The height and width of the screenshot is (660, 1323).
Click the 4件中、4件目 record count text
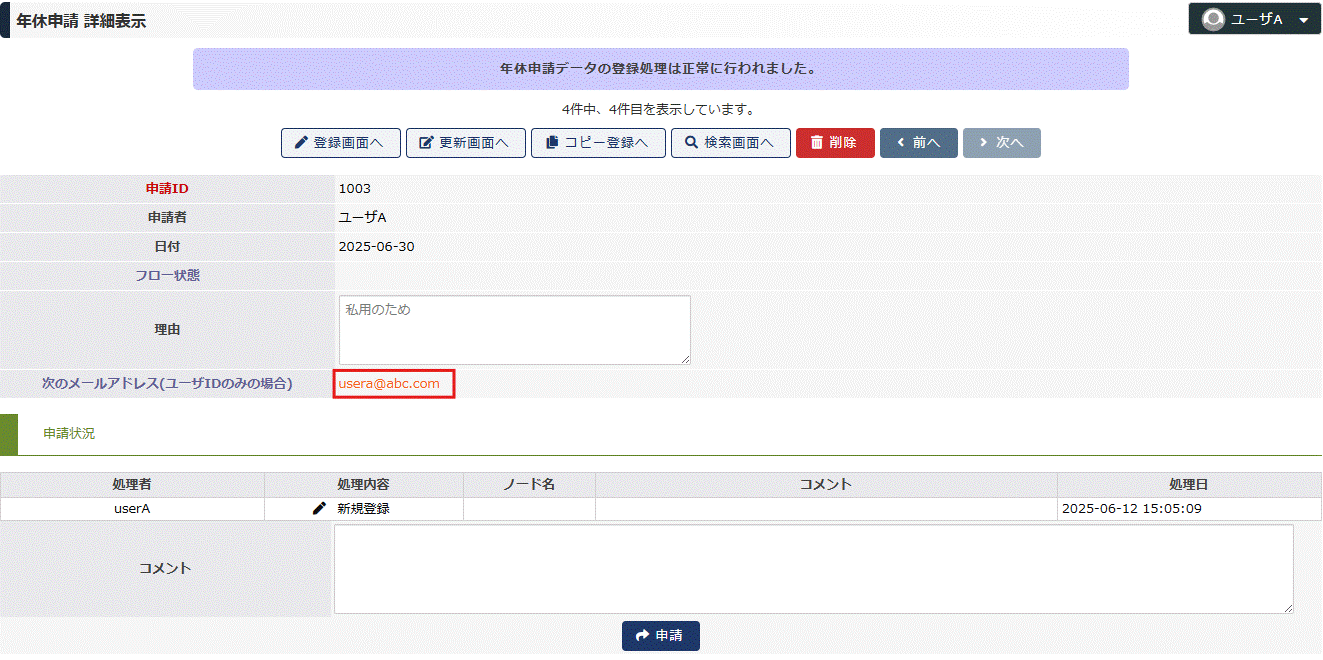click(659, 110)
